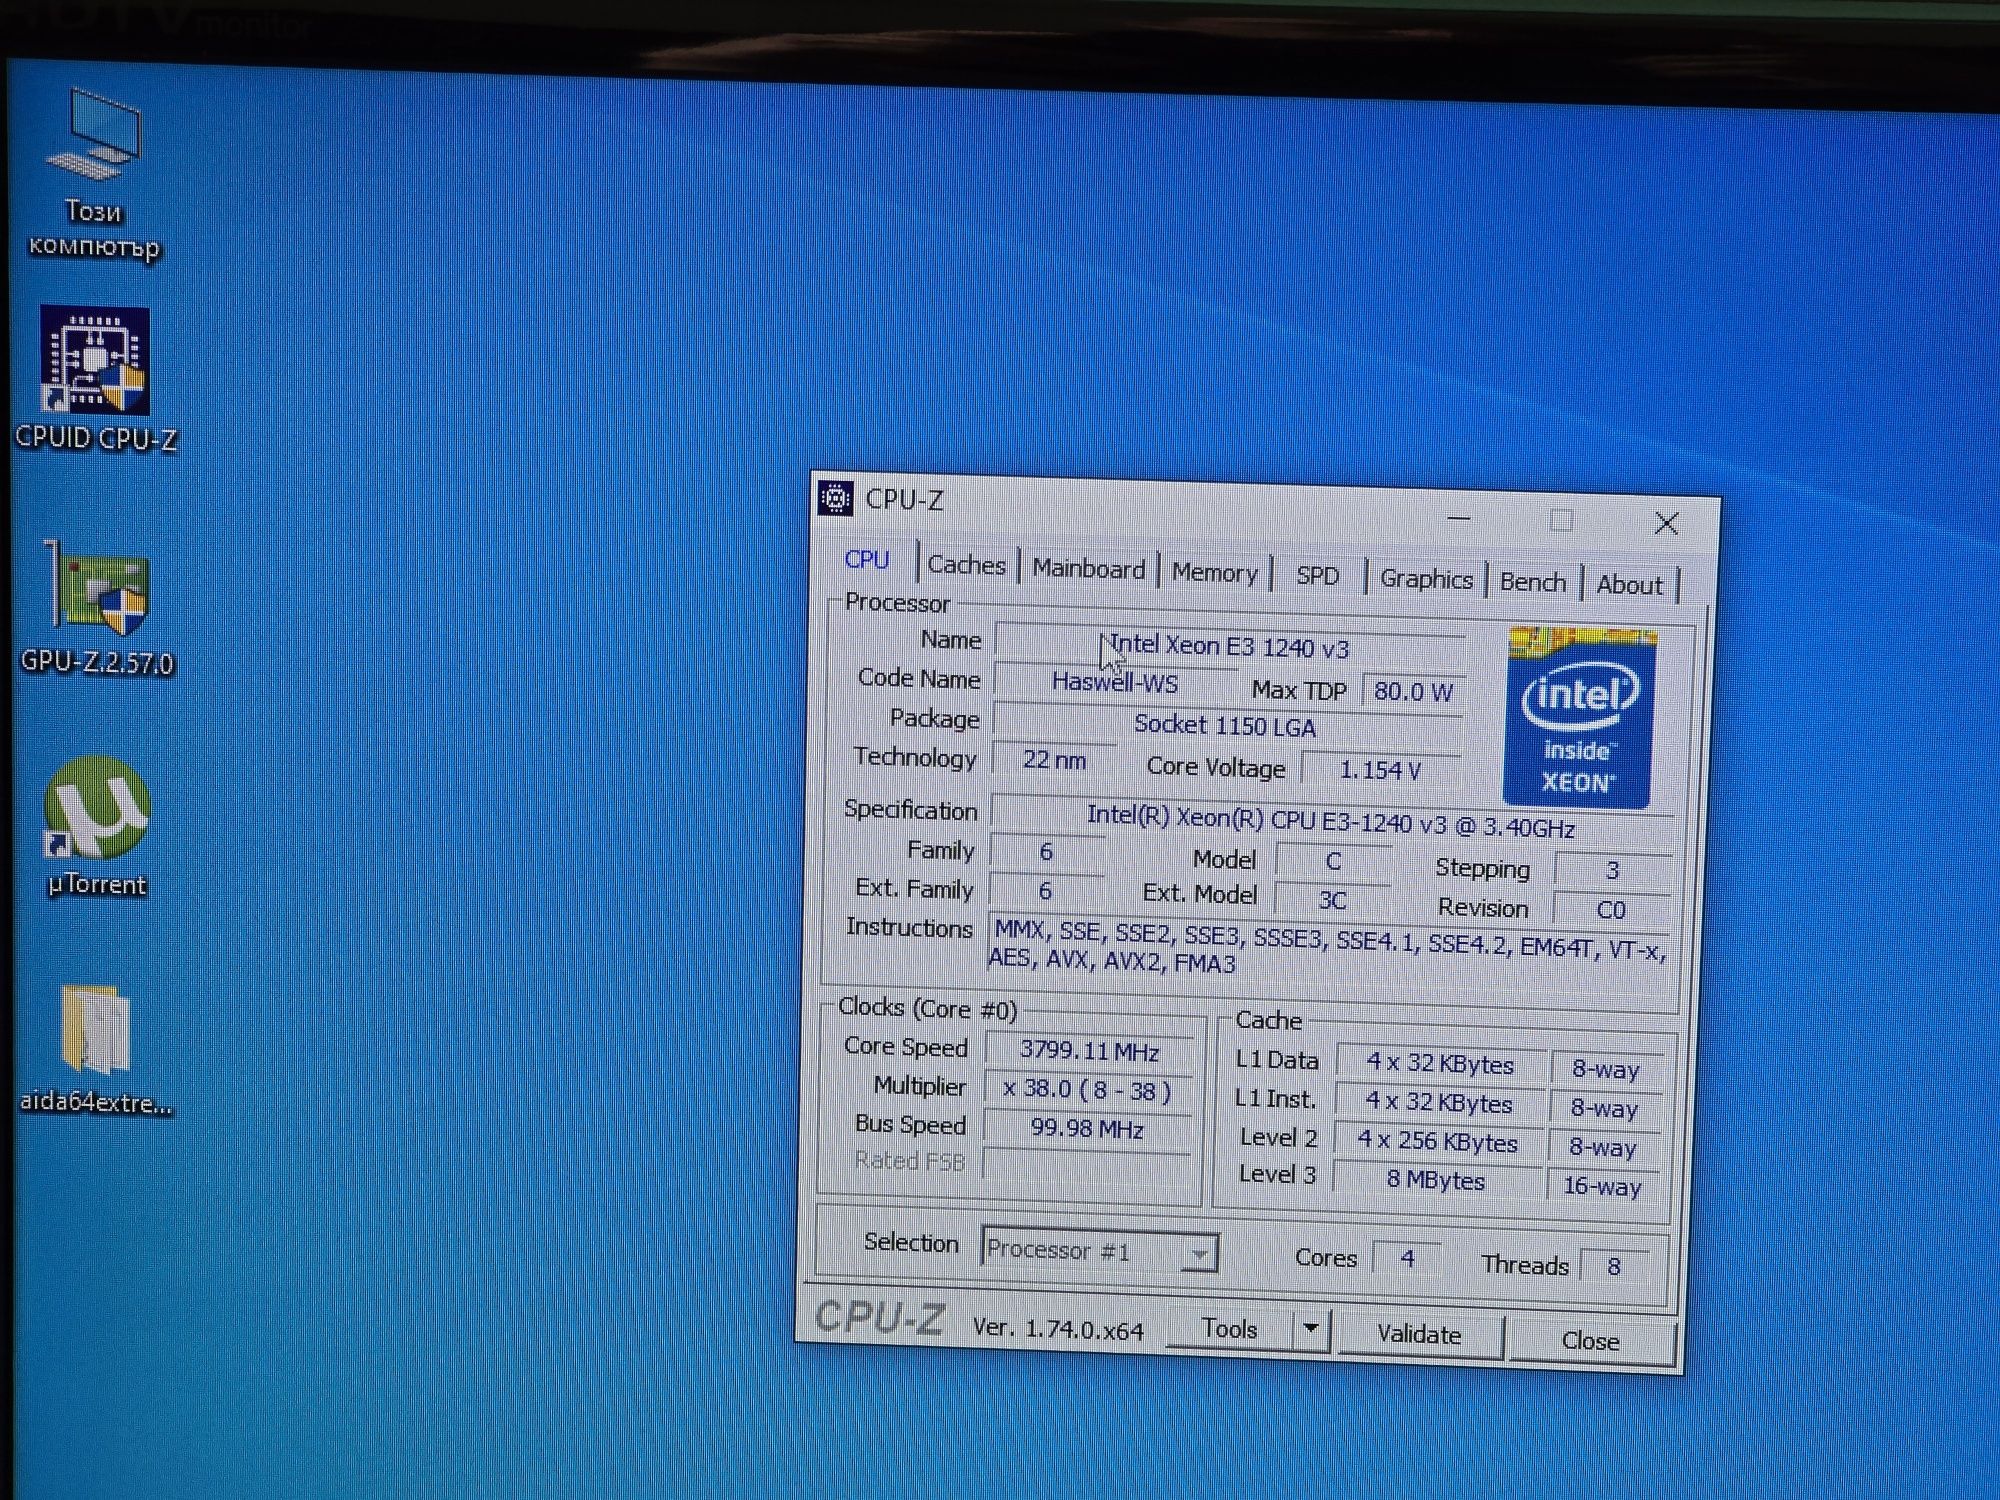The width and height of the screenshot is (2000, 1500).
Task: Click the Intel Inside Xeon logo
Action: [1579, 717]
